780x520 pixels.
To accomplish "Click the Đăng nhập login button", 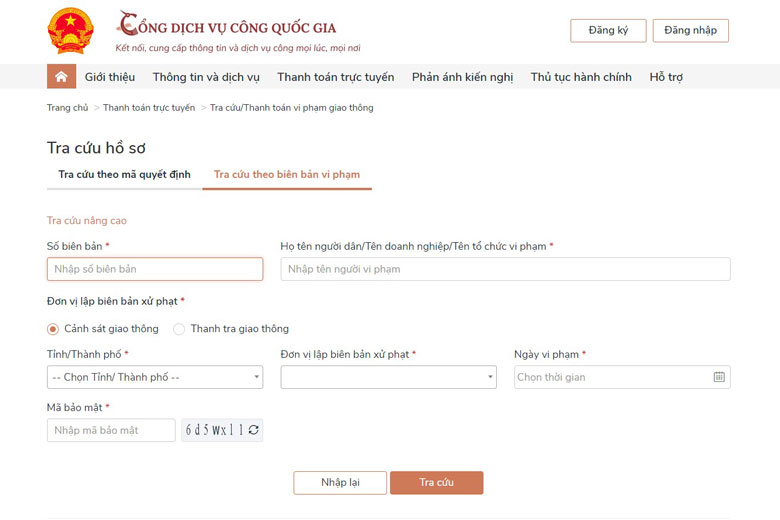I will click(690, 30).
